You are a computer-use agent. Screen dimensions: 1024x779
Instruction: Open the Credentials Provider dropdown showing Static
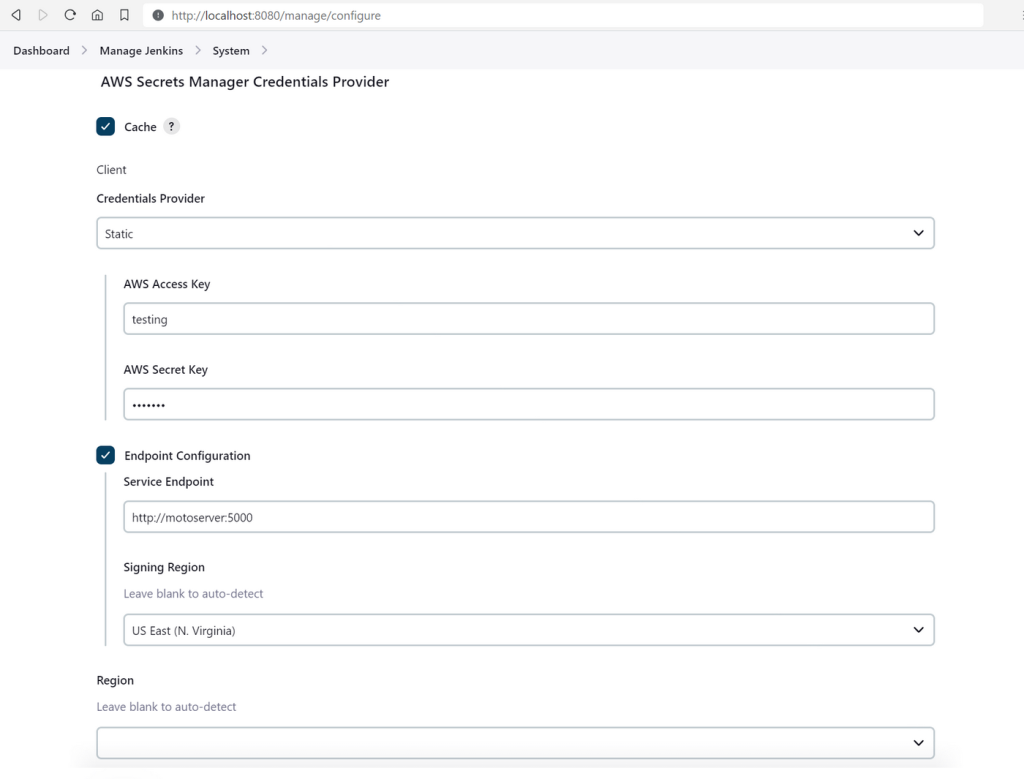coord(515,233)
